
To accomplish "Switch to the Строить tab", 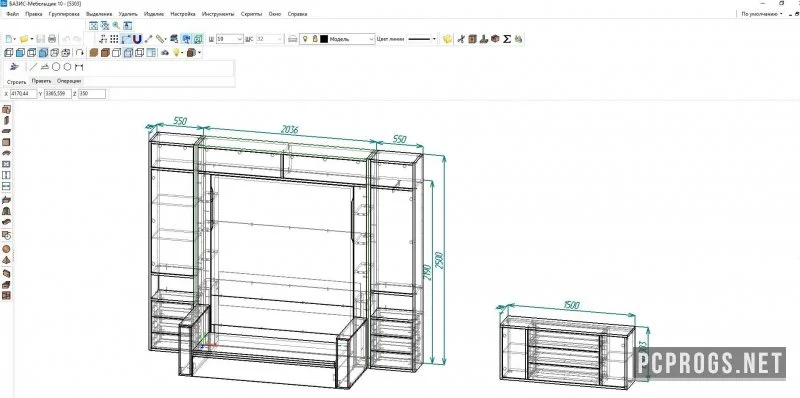I will pos(17,82).
